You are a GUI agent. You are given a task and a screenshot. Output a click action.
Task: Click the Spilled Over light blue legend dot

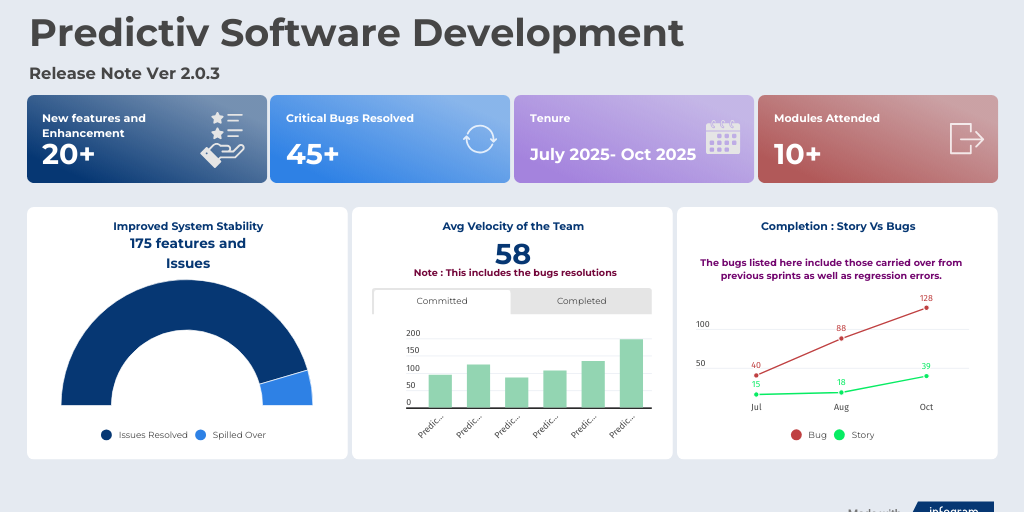(200, 435)
